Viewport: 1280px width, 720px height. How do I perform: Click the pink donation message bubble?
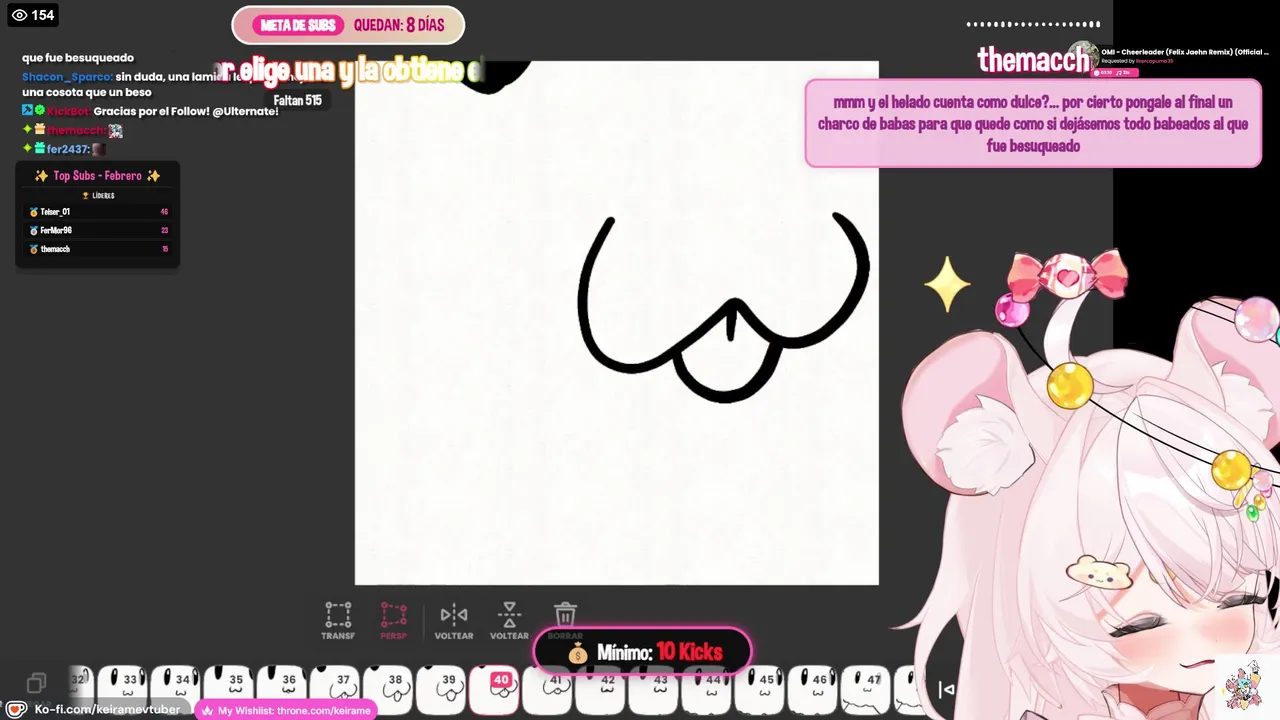[x=1033, y=124]
